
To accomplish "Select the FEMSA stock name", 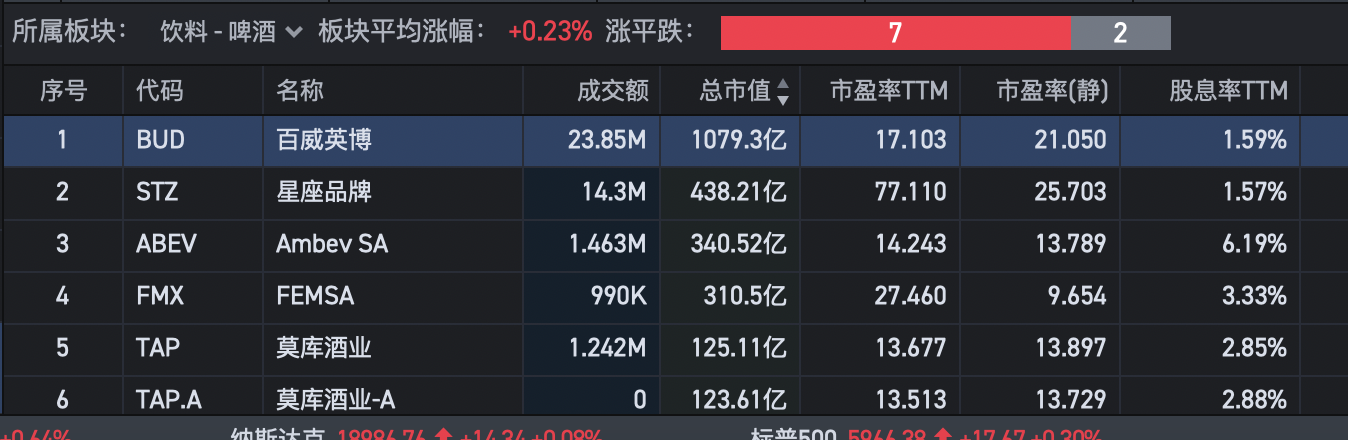I will pos(315,295).
